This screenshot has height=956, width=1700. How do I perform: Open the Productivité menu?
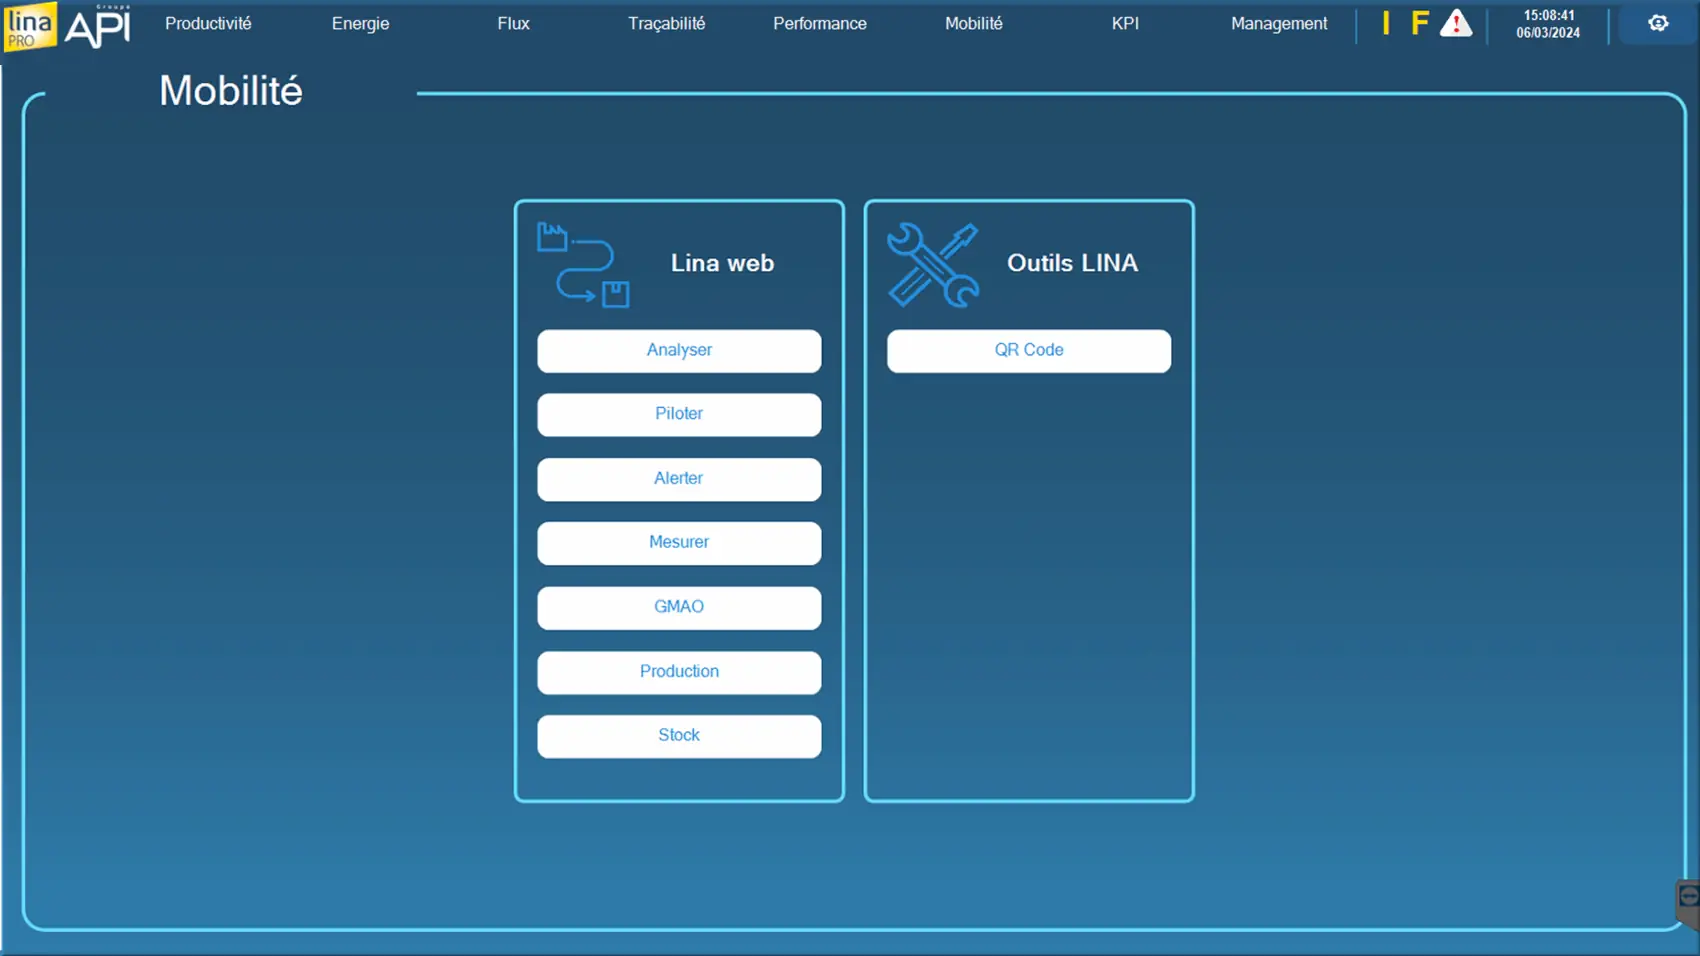(x=208, y=23)
